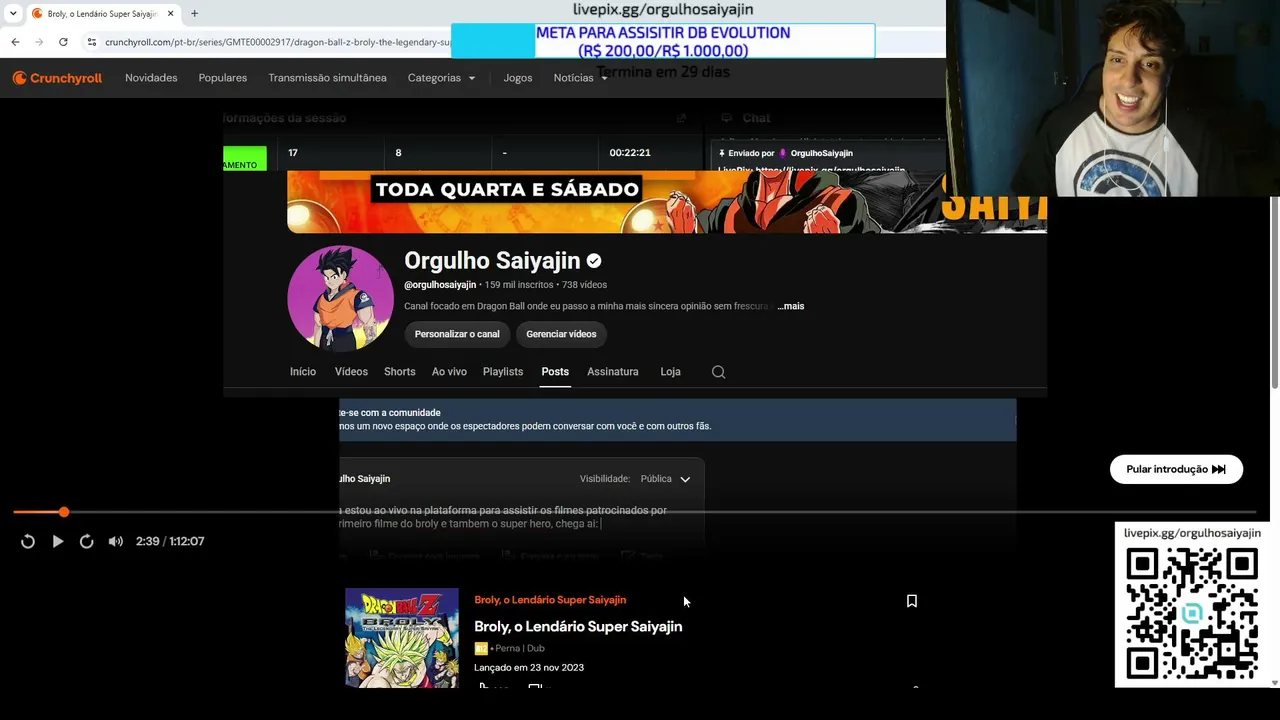Click the 2:39 / 1:12:07 time display

pos(170,541)
